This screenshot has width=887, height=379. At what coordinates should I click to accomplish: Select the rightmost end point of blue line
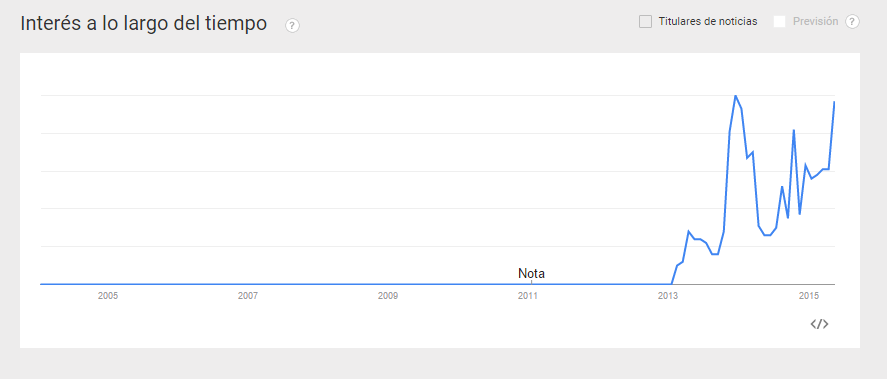click(834, 102)
